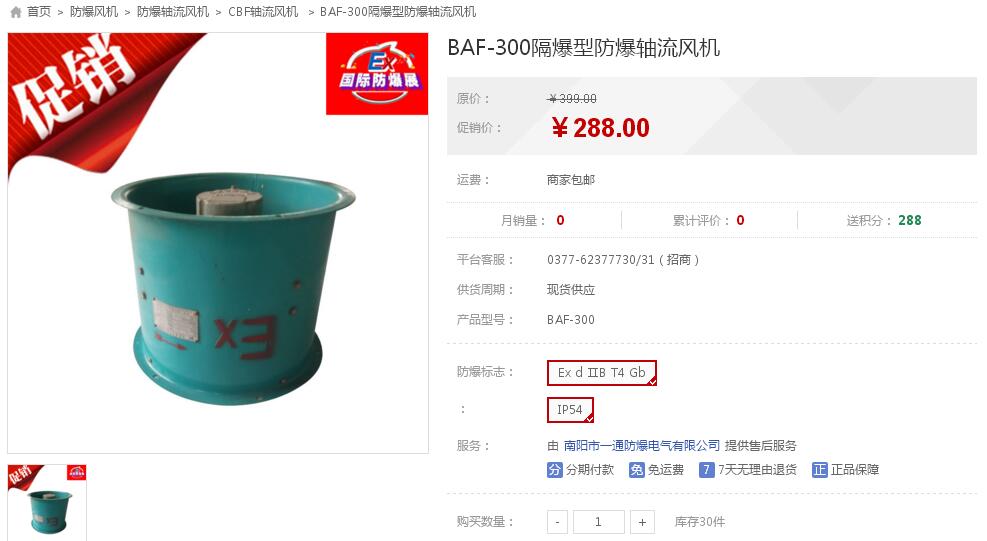
Task: Click the home icon in breadcrumb
Action: pos(16,12)
